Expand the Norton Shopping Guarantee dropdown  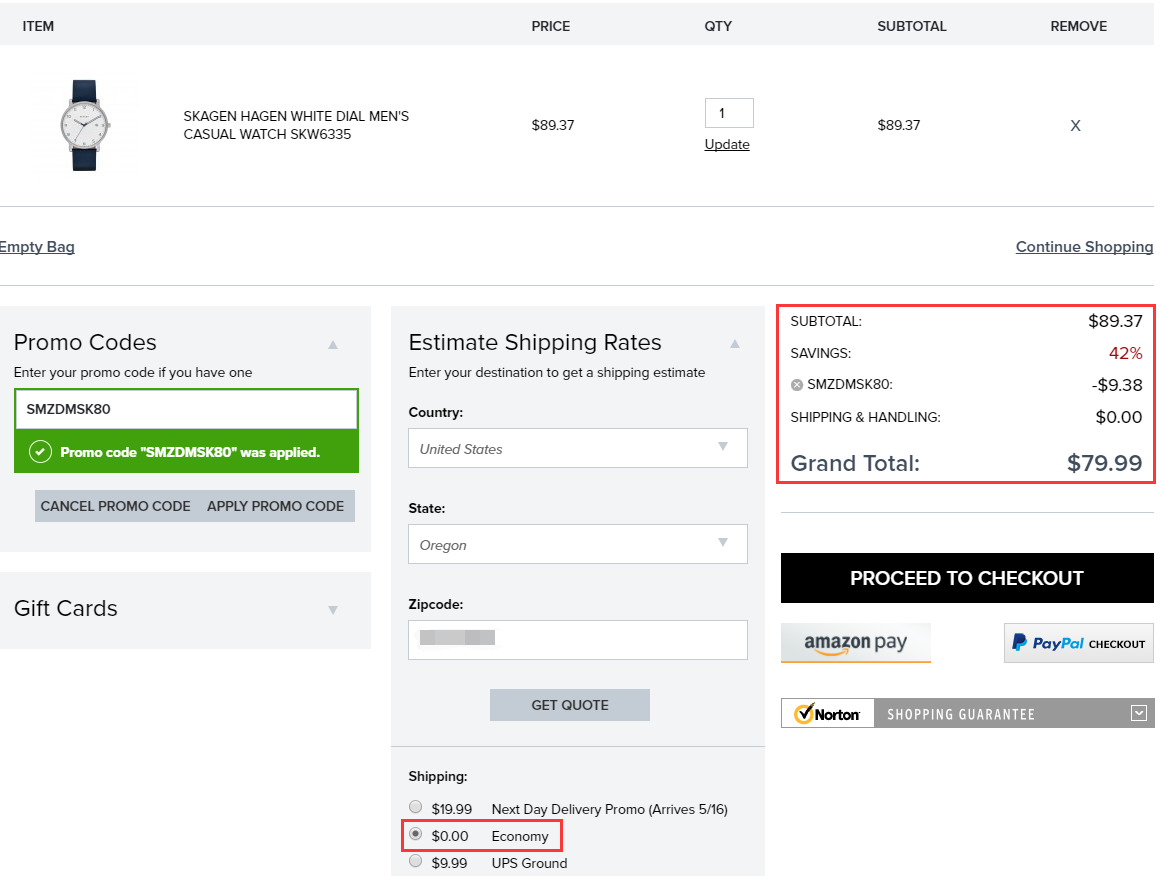1139,713
